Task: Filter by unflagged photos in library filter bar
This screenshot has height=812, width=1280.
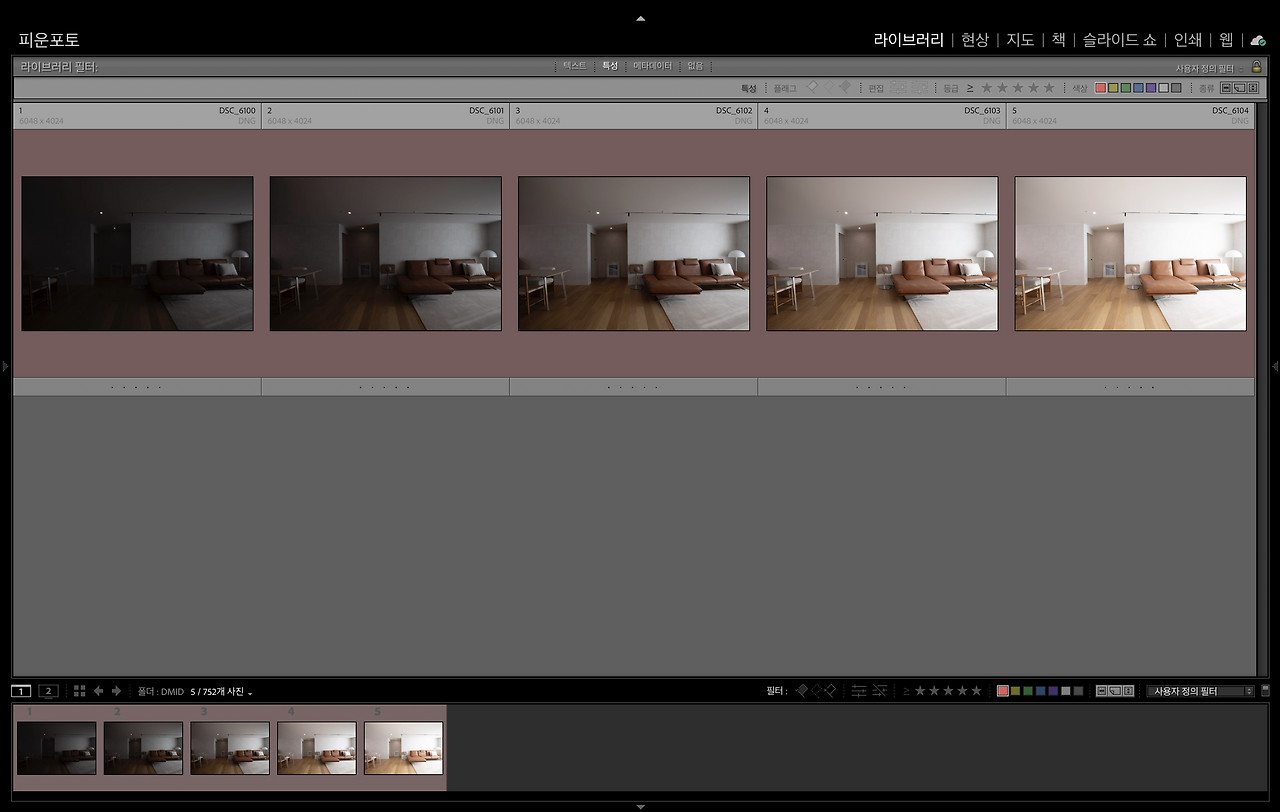Action: 828,88
